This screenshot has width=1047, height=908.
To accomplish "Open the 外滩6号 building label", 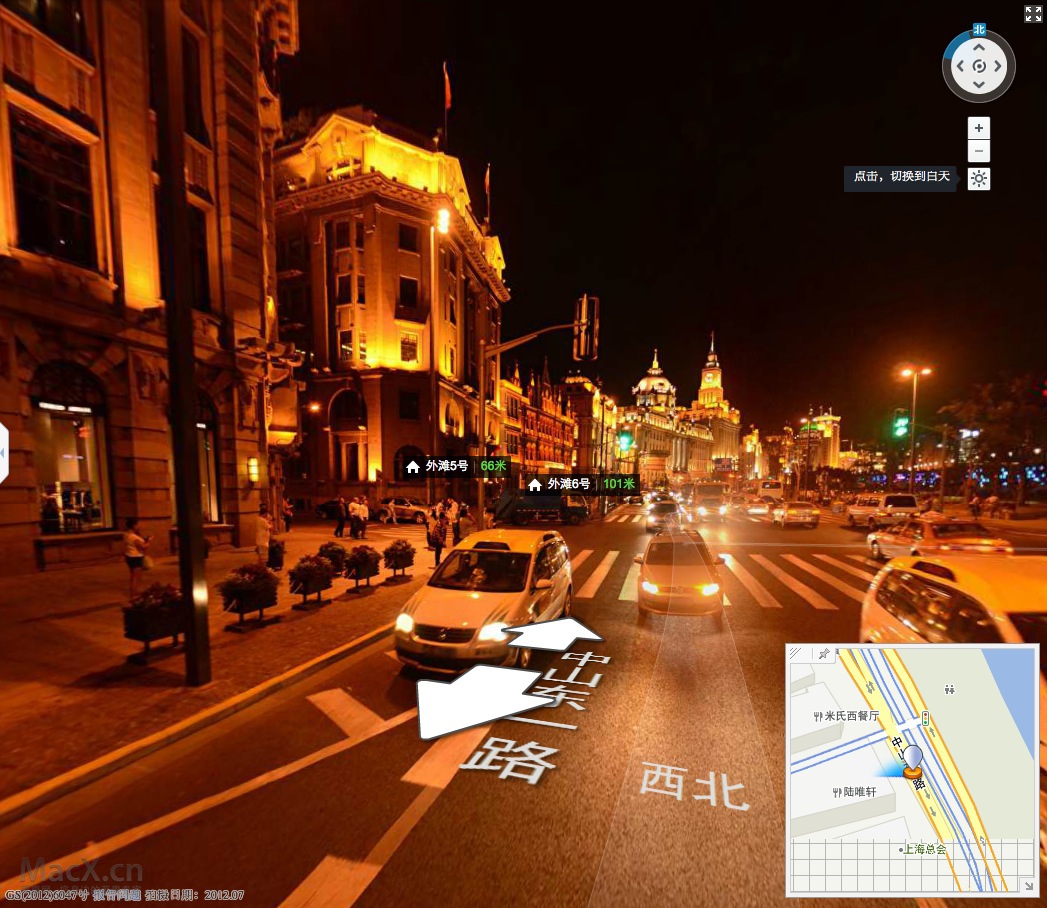I will (580, 484).
